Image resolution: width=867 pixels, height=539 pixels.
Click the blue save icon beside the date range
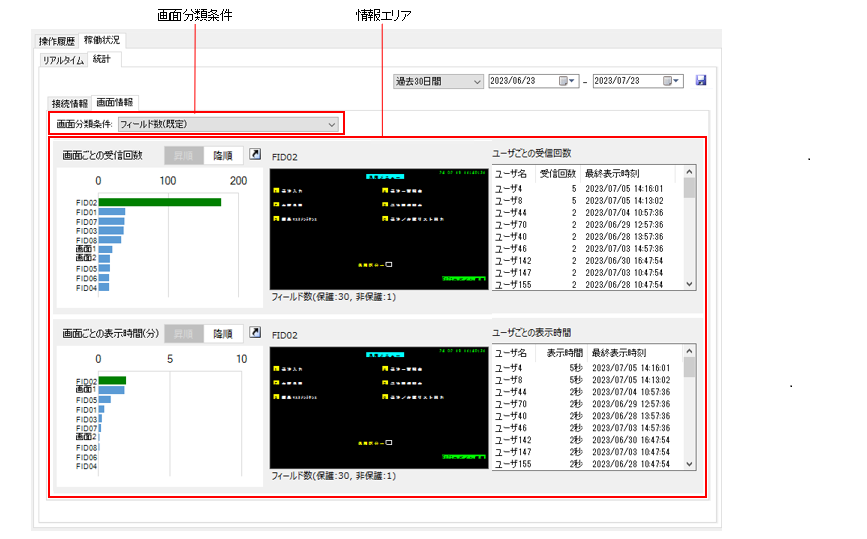coord(700,81)
